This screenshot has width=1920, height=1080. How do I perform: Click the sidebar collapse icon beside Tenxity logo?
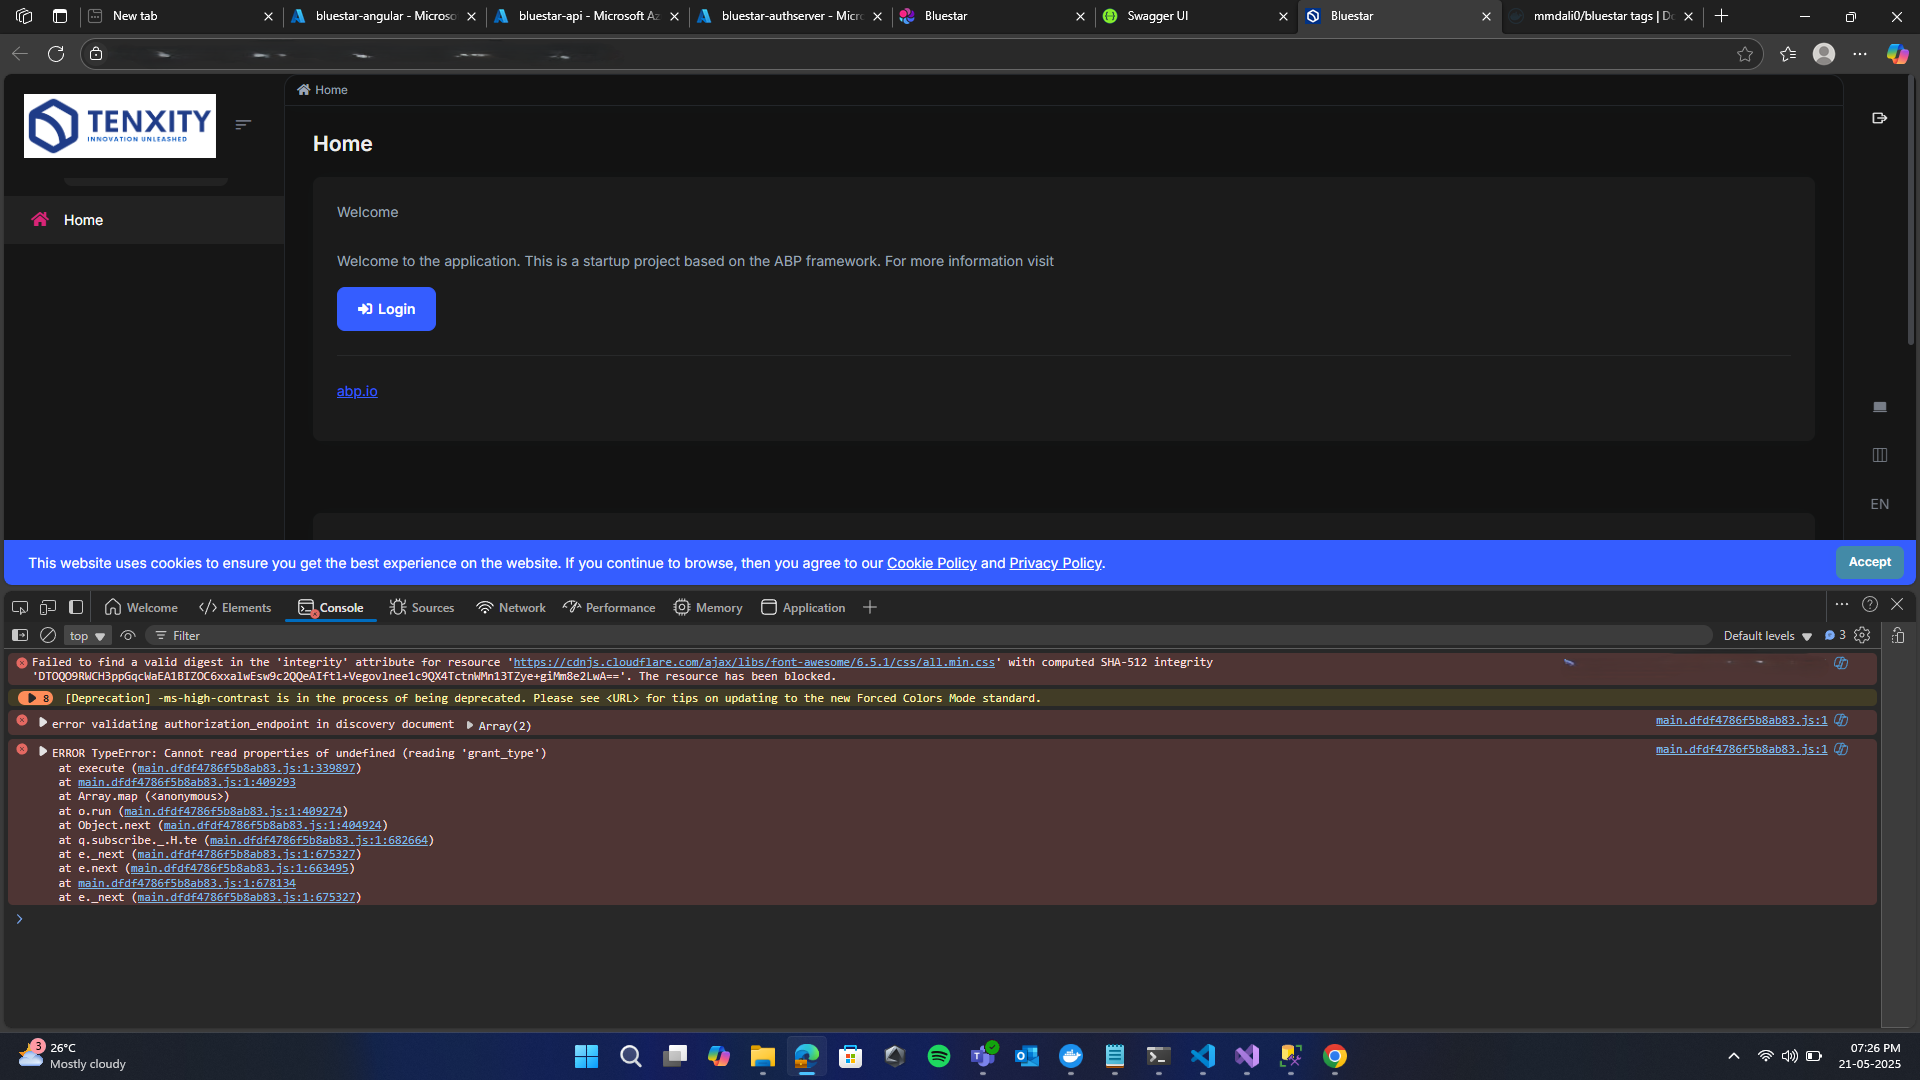coord(243,125)
